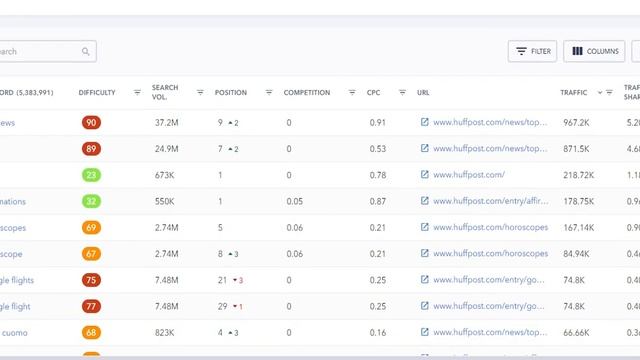Click the CPC column header
The image size is (640, 360).
point(373,93)
